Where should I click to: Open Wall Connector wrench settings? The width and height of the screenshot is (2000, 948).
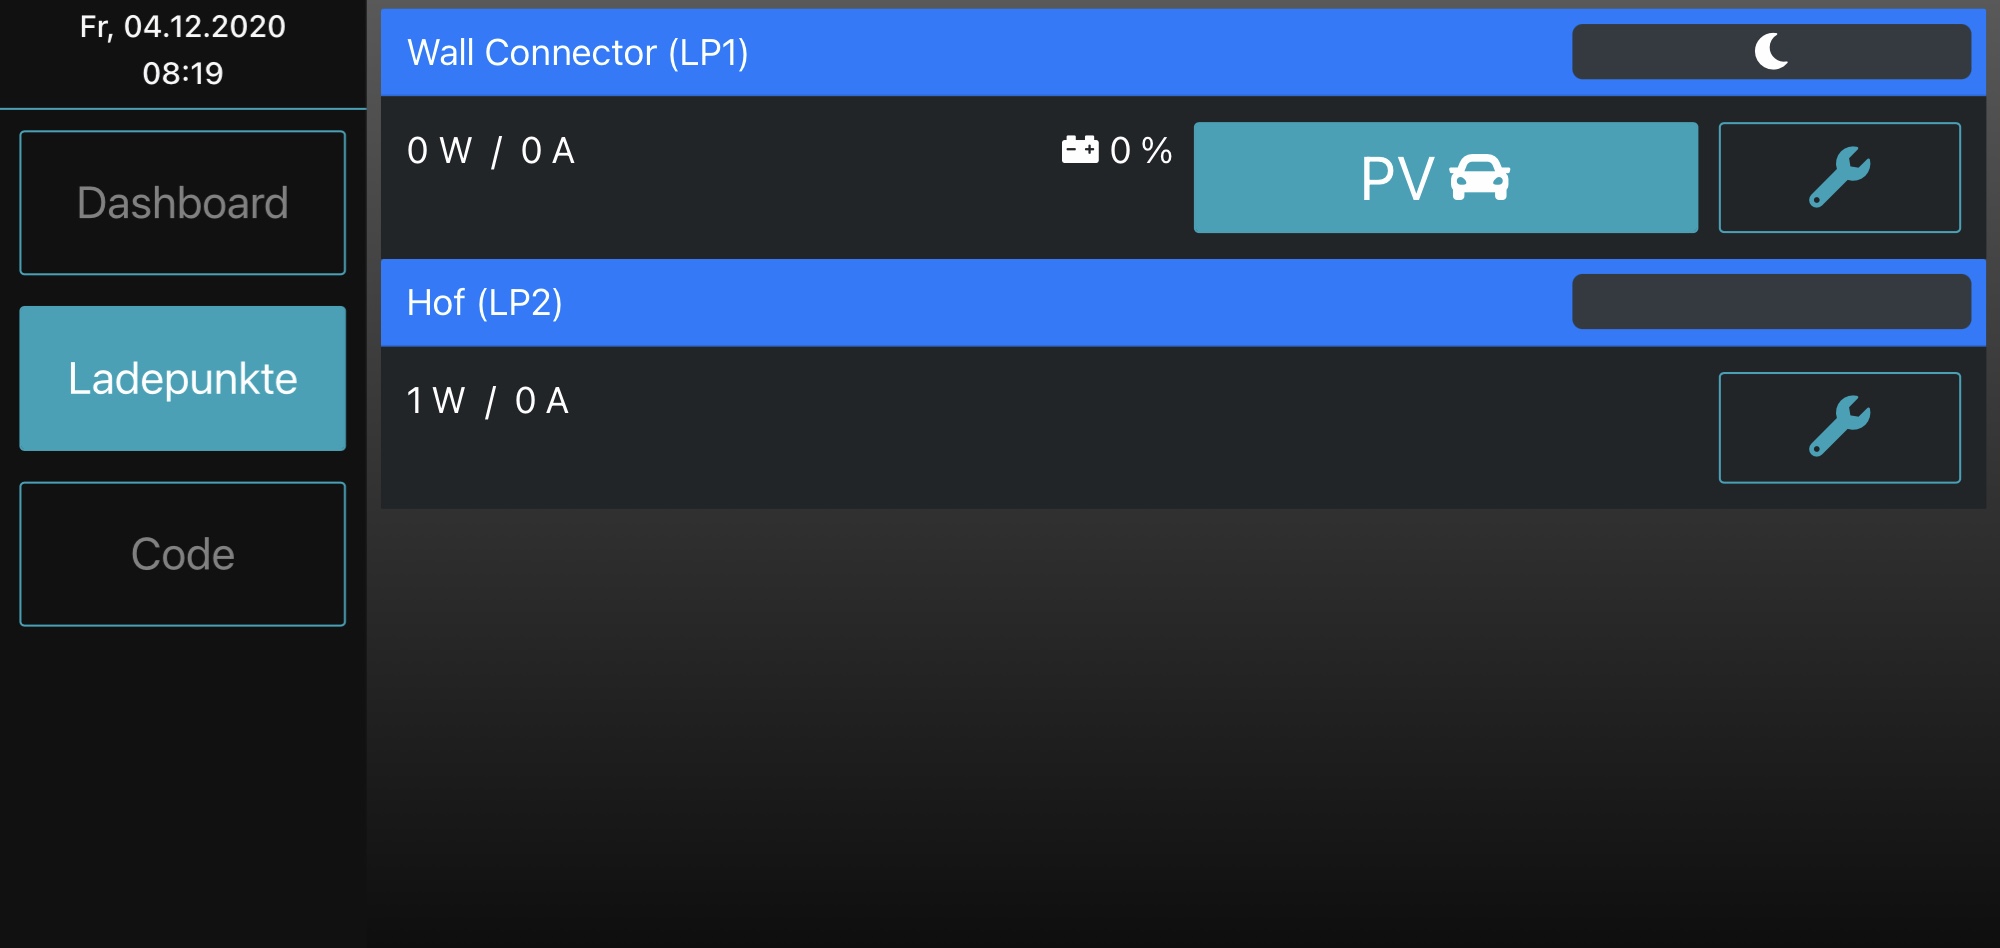[x=1839, y=177]
